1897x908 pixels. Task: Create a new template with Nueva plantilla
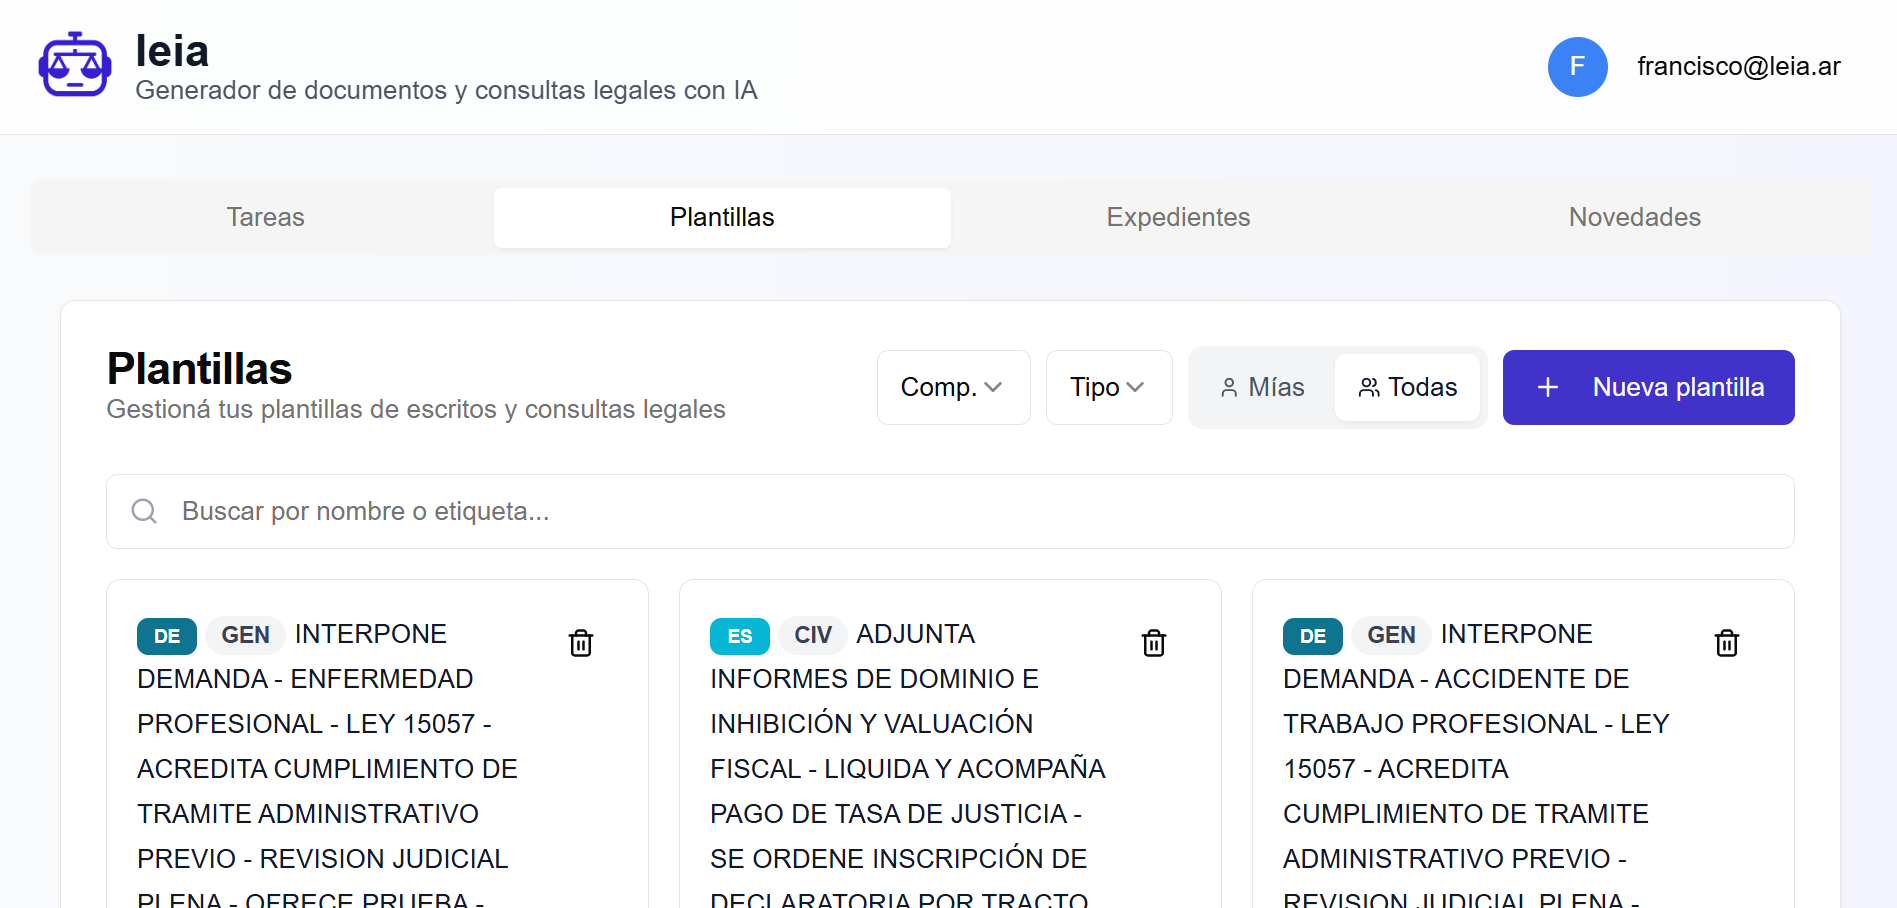click(1648, 388)
